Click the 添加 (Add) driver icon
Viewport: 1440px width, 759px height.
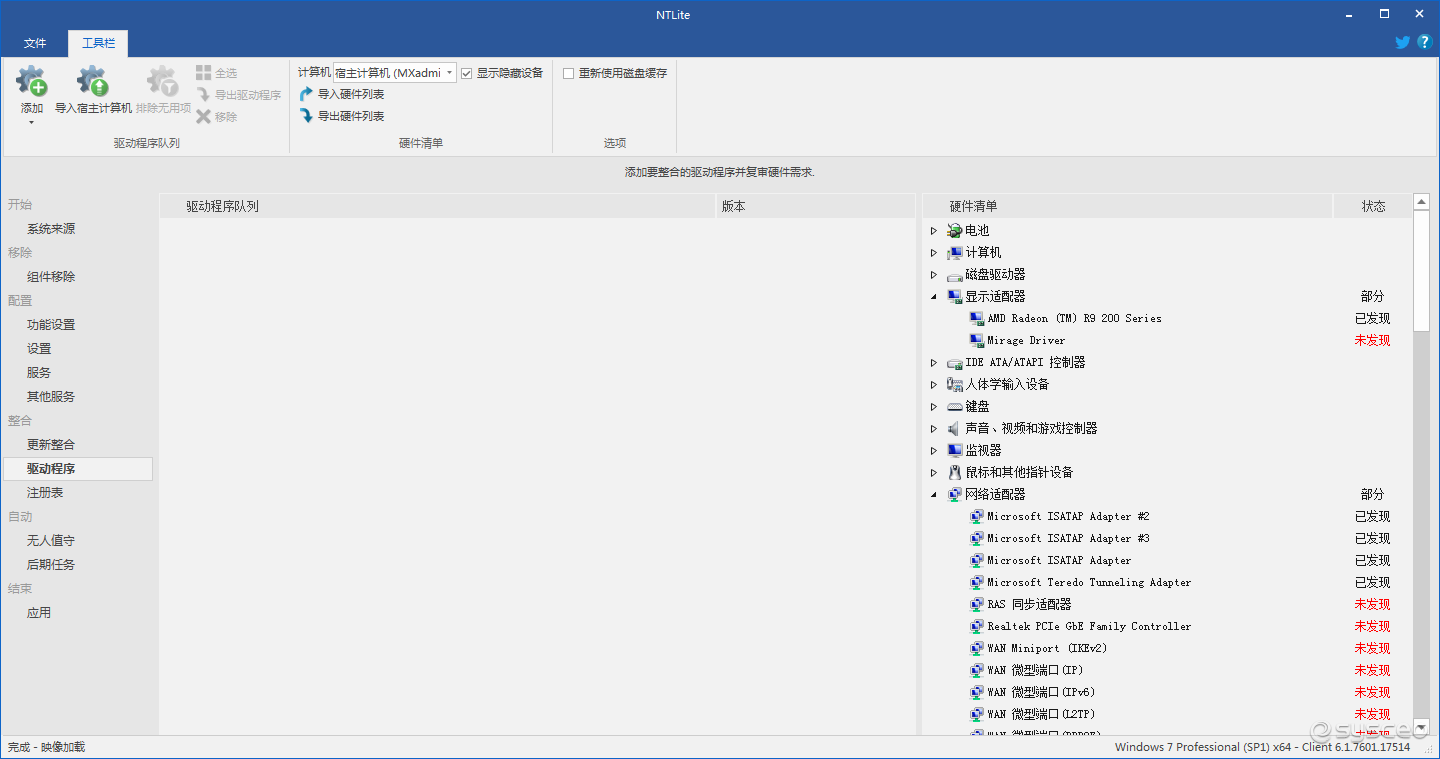[x=32, y=81]
